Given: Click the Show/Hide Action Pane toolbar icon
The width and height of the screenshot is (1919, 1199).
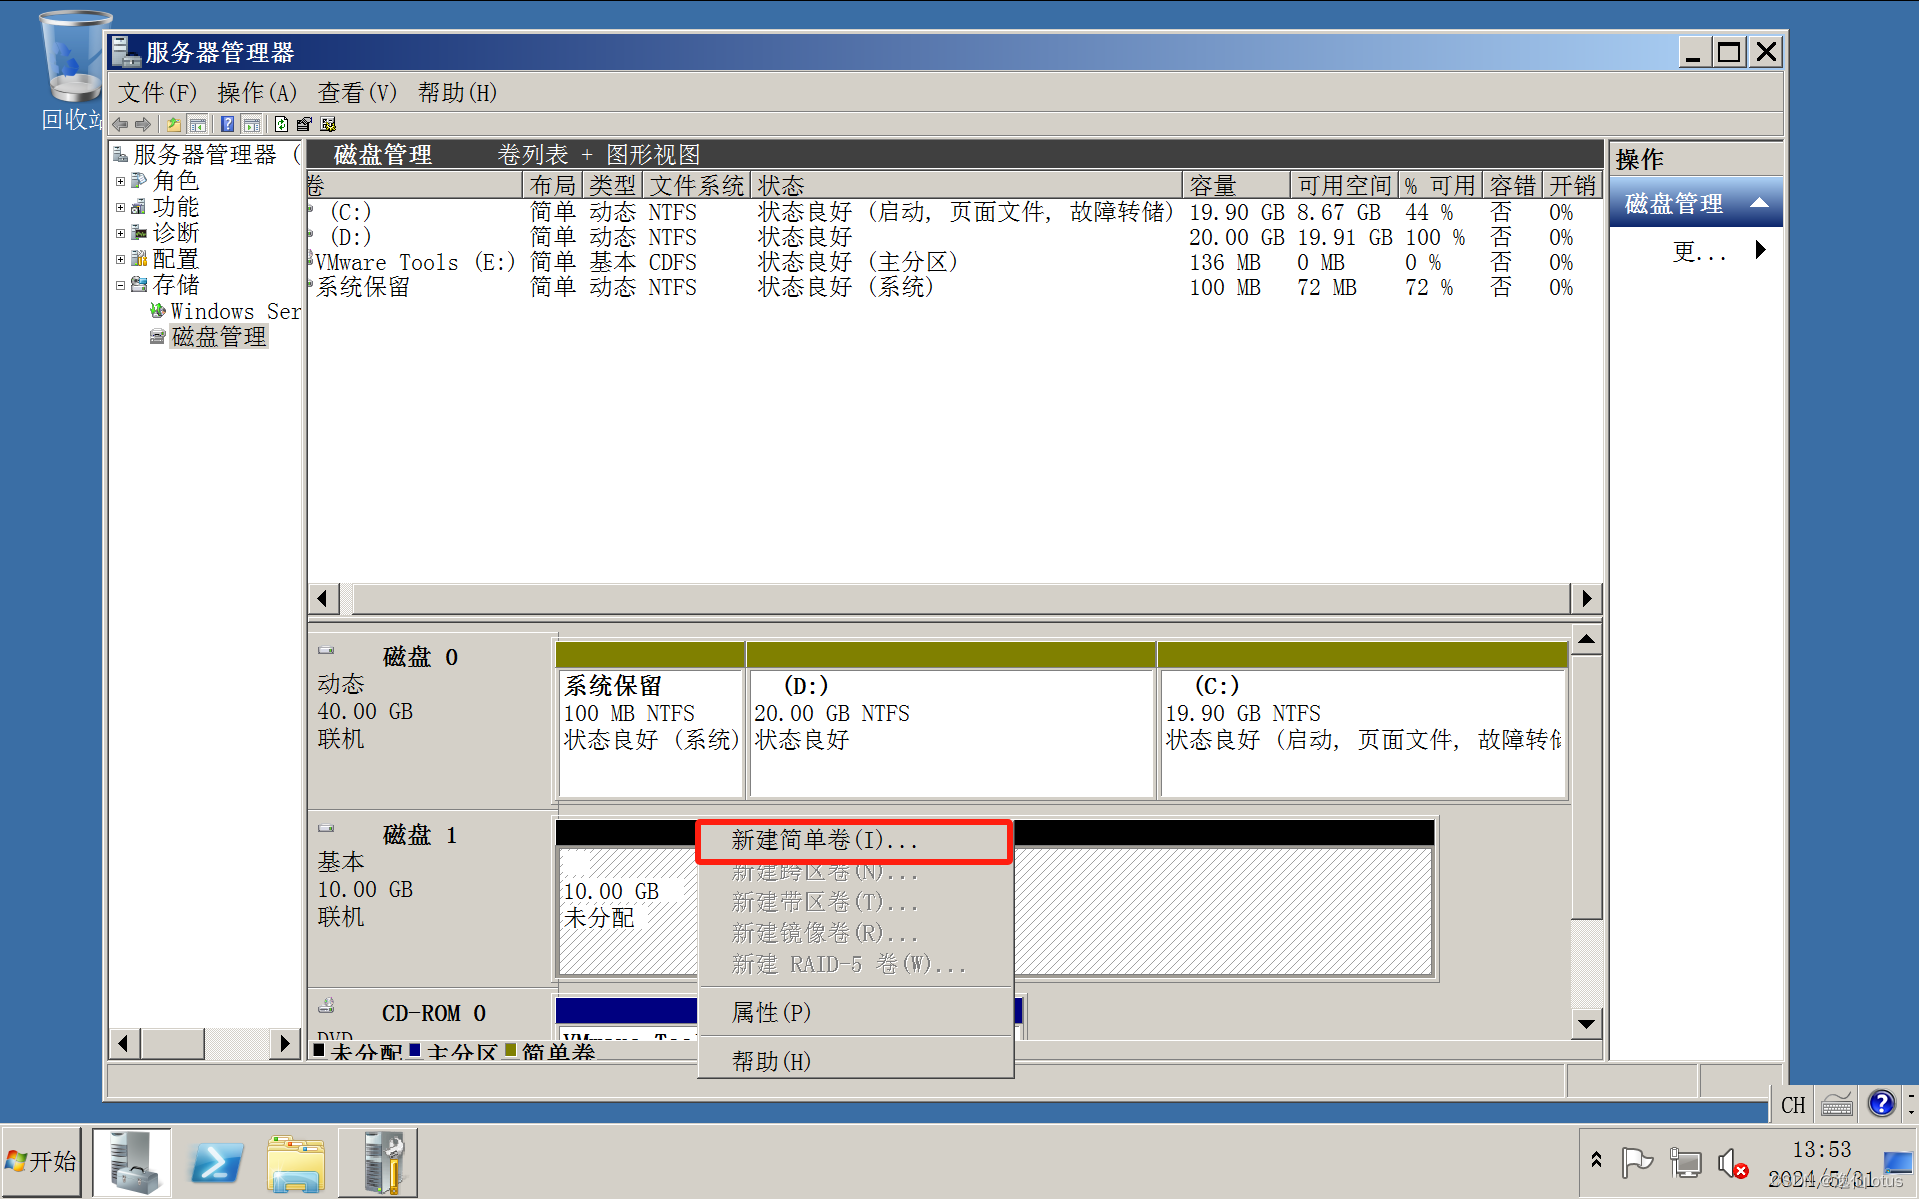Looking at the screenshot, I should (253, 124).
